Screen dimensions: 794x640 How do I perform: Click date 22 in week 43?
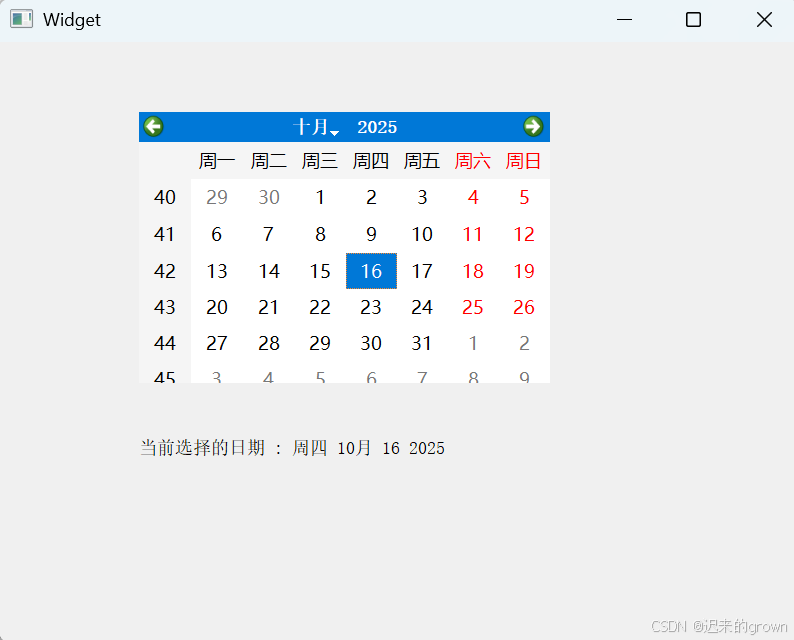(x=320, y=307)
